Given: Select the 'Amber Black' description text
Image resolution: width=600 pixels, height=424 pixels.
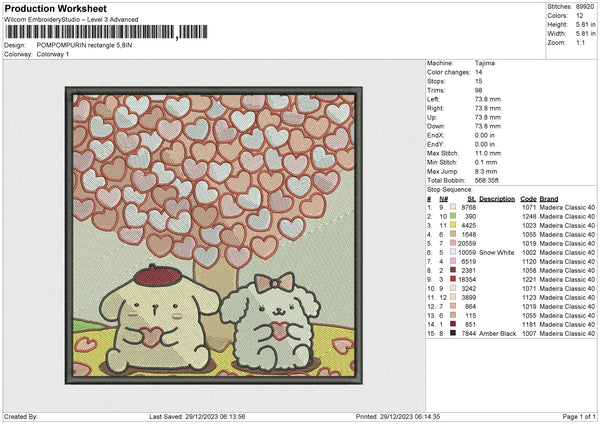Looking at the screenshot, I should (497, 334).
